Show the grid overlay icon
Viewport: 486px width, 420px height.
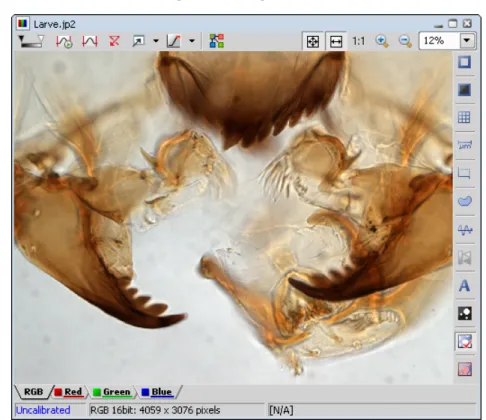[x=464, y=117]
